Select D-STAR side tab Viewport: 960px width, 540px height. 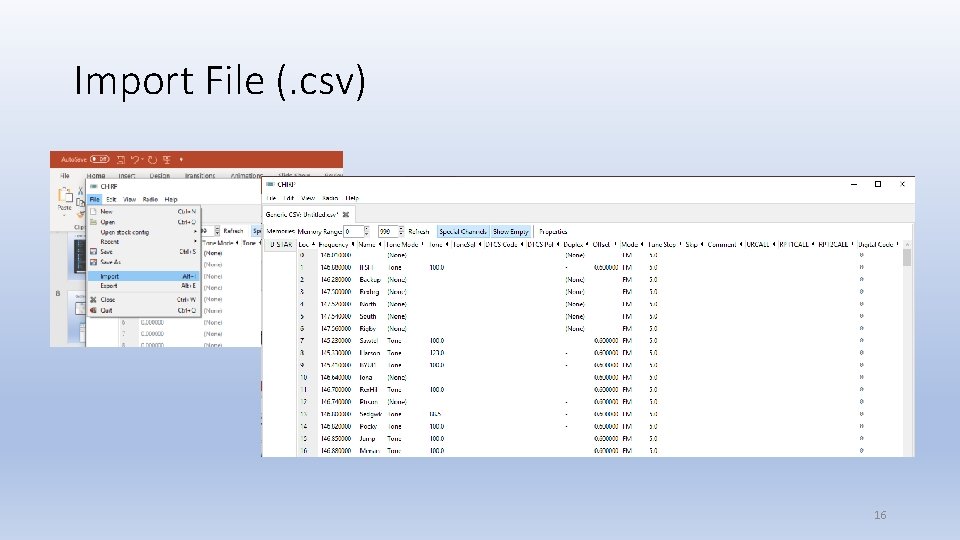280,244
